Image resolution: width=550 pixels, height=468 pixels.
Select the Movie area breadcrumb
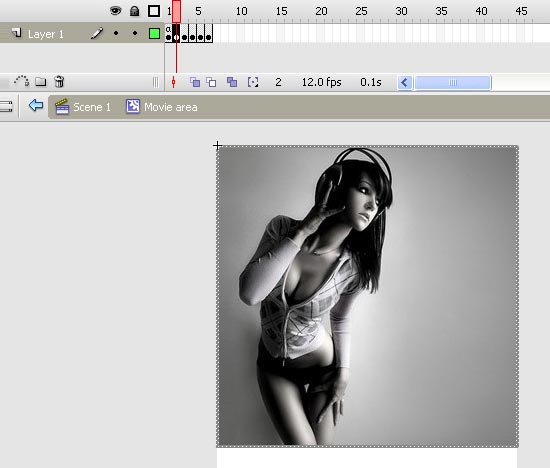(x=170, y=107)
